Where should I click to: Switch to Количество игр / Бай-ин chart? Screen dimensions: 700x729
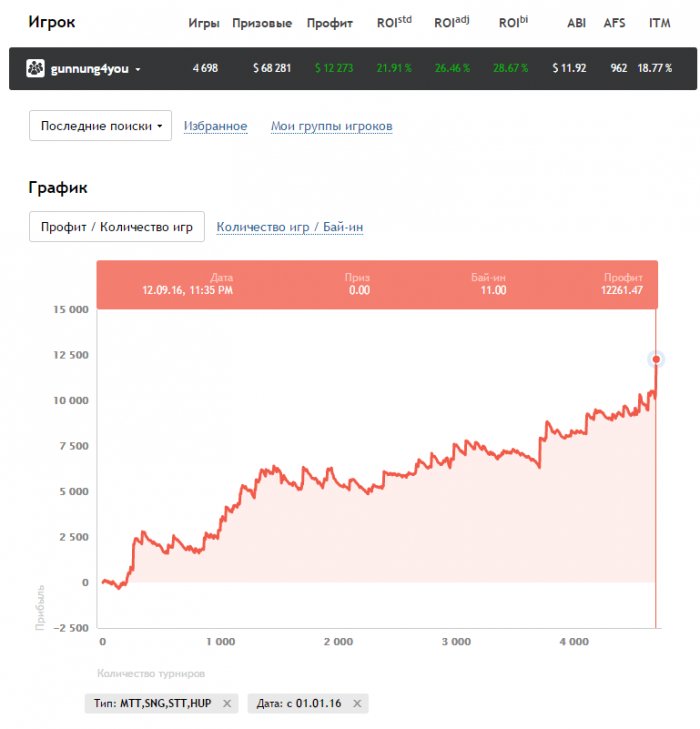[x=290, y=227]
